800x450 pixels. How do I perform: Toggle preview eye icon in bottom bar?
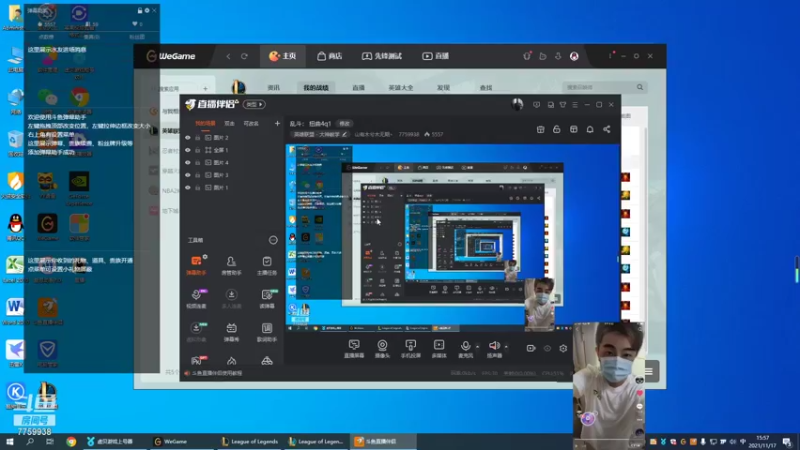tap(547, 348)
